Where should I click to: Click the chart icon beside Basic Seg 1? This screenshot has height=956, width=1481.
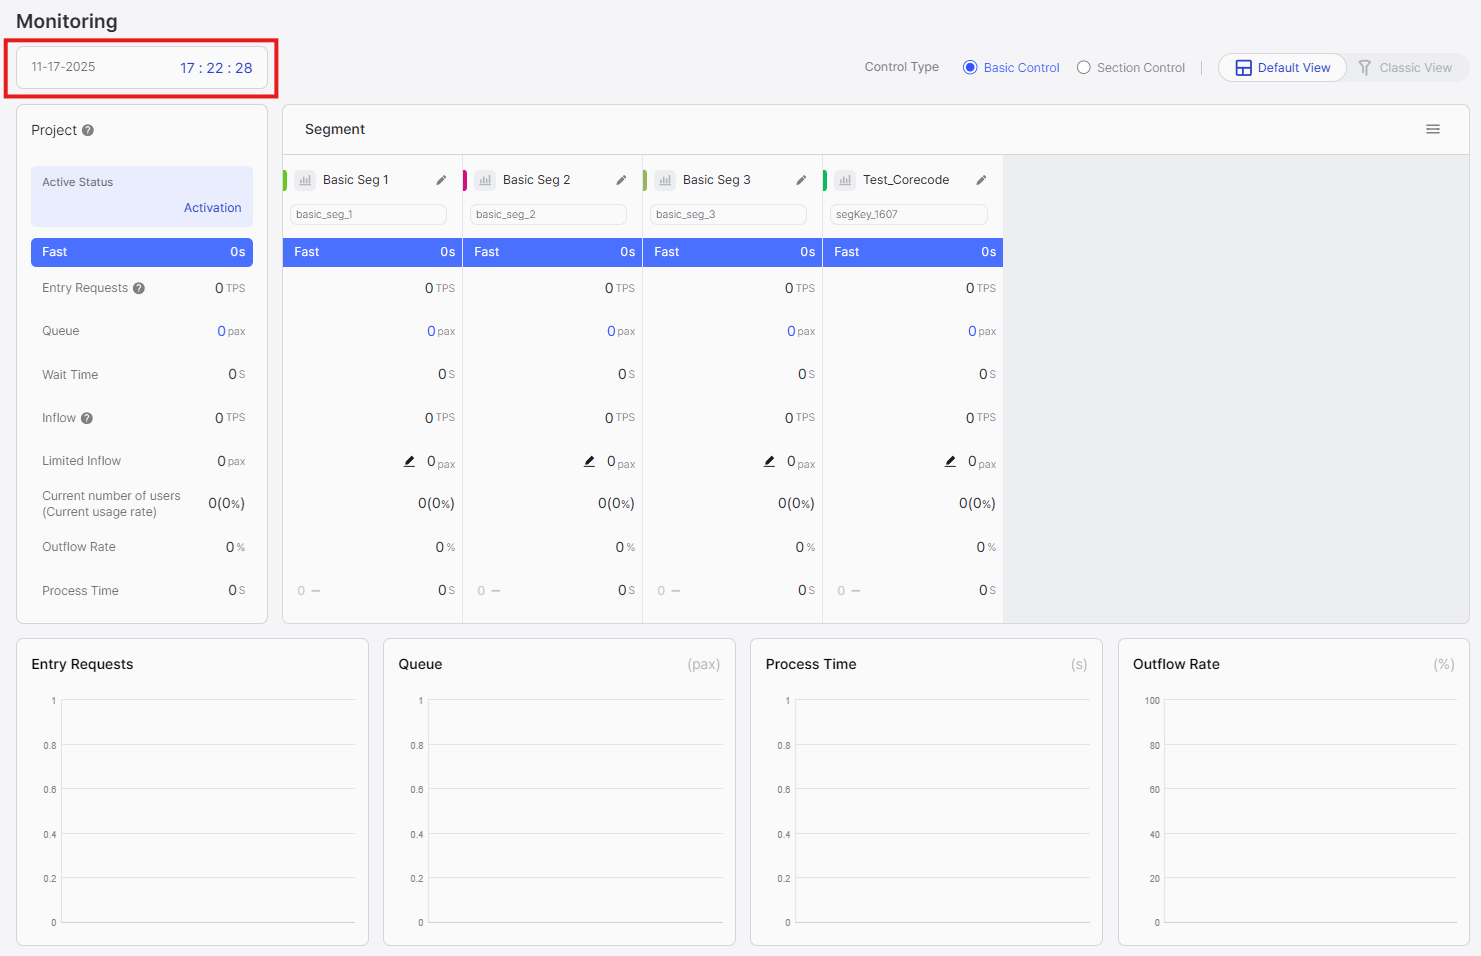coord(305,180)
